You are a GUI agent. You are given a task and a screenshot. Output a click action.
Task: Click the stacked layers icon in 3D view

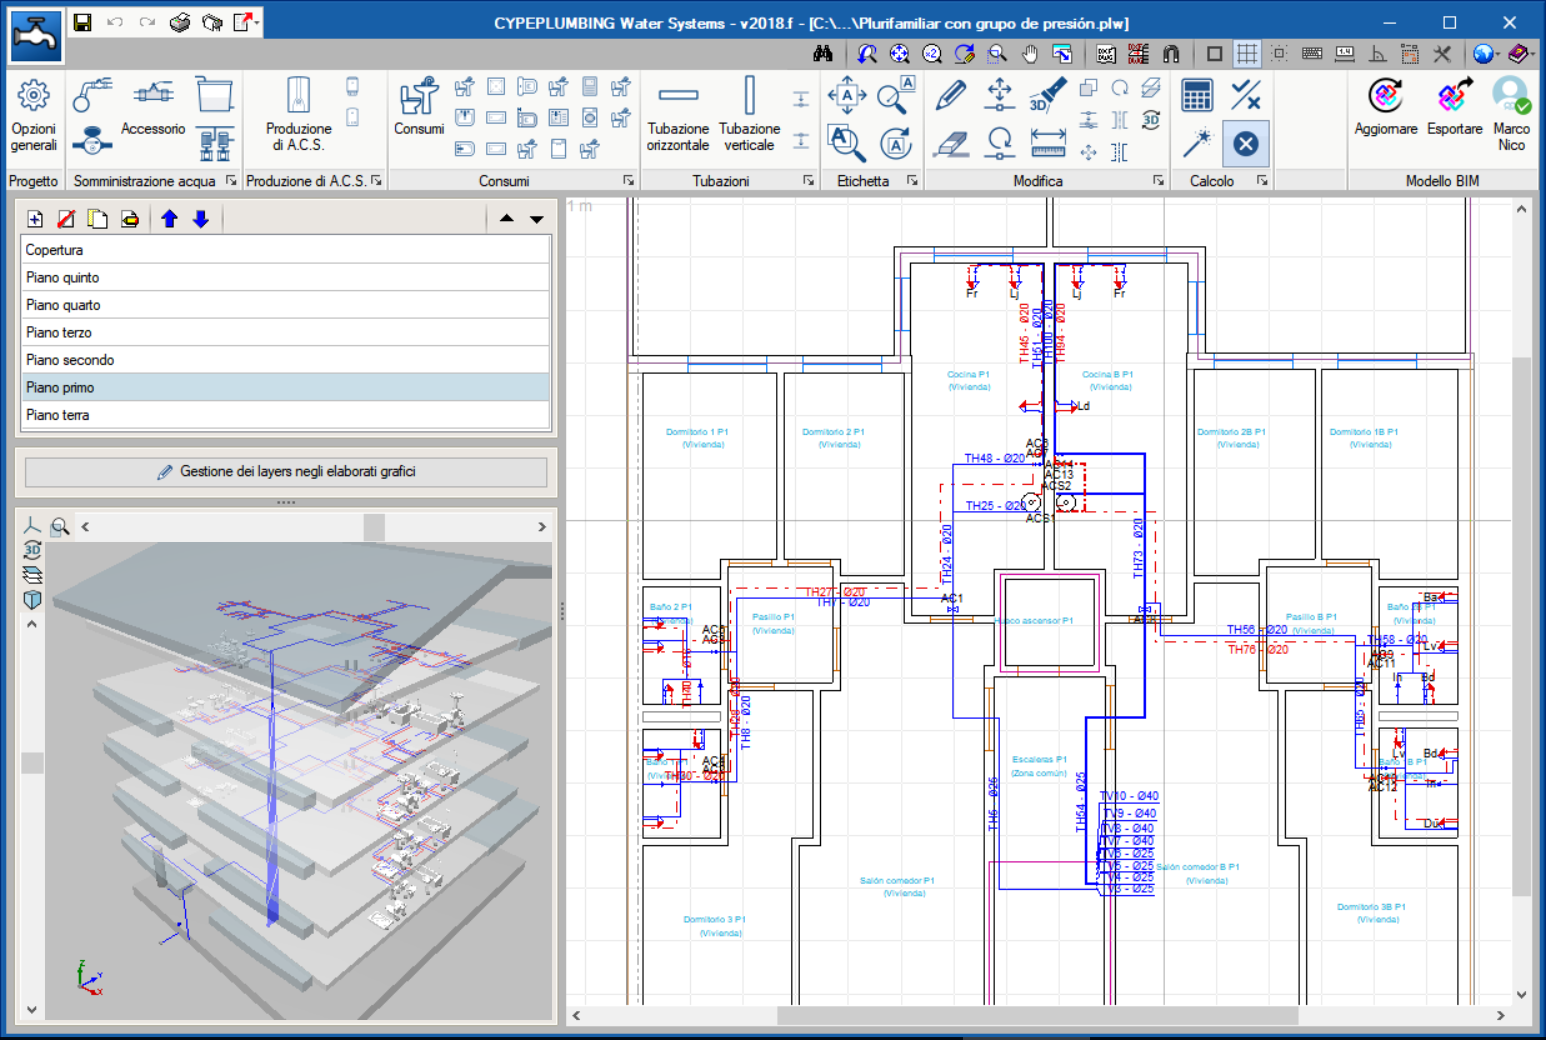pyautogui.click(x=32, y=574)
